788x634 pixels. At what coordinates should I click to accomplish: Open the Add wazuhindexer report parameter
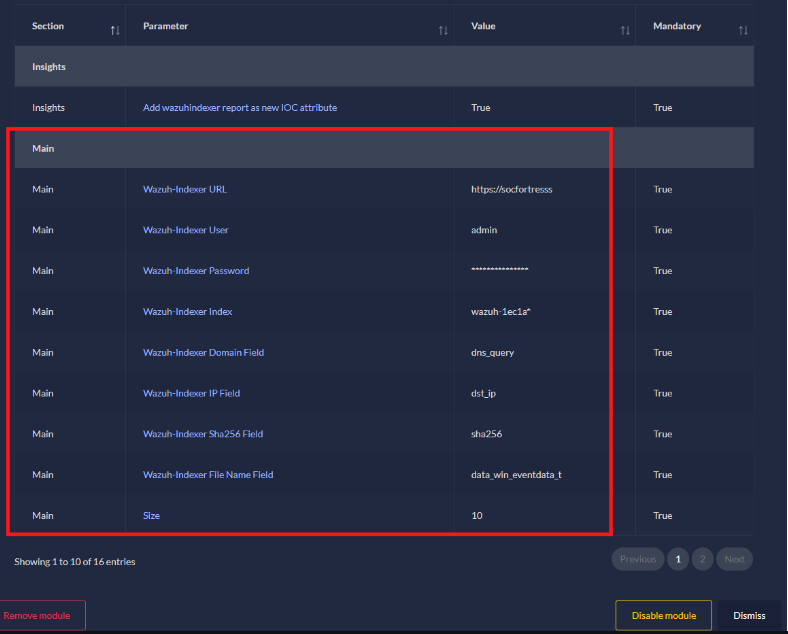click(x=240, y=108)
